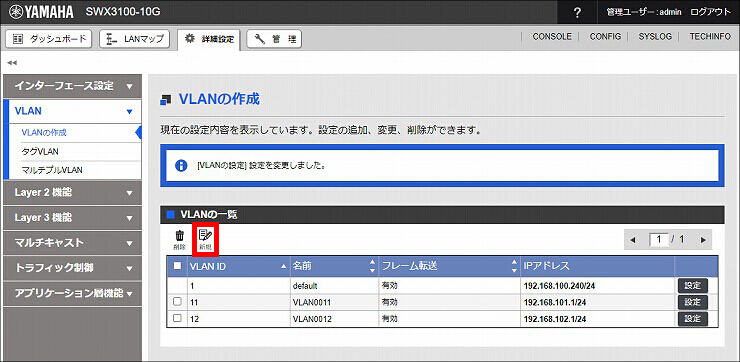Click the '管理ユーザー: admin' label
The image size is (740, 362).
pyautogui.click(x=644, y=13)
